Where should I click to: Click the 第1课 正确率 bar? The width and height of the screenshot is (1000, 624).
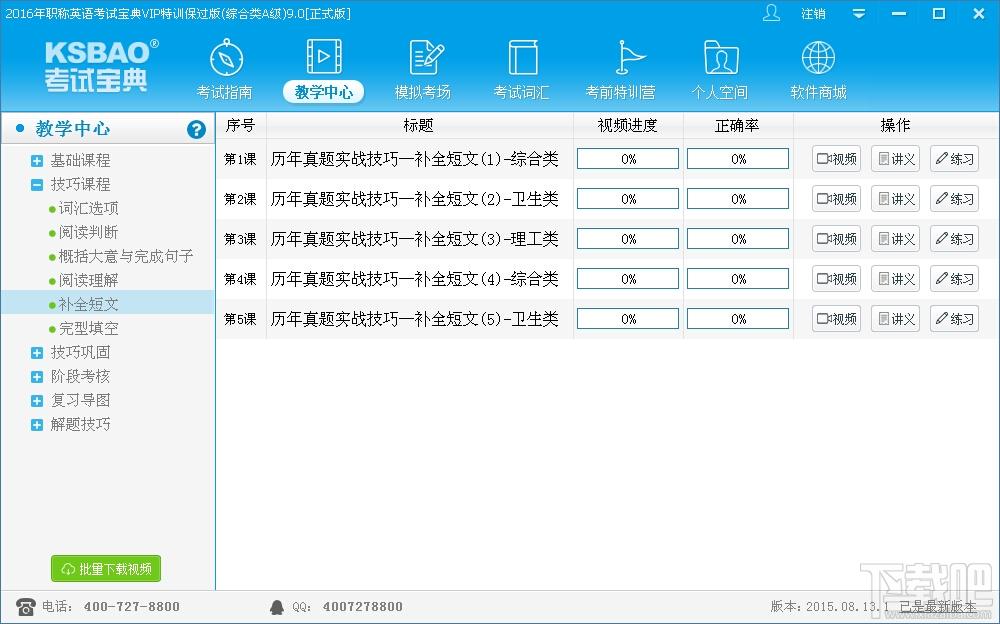(738, 159)
